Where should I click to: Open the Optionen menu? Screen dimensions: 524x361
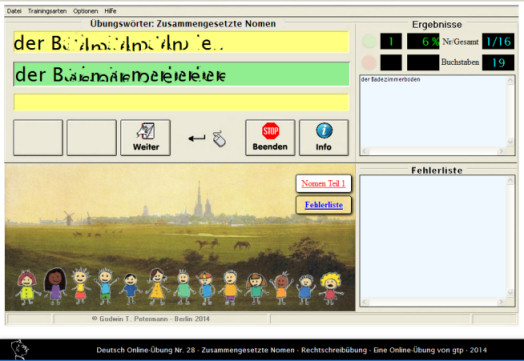(86, 11)
